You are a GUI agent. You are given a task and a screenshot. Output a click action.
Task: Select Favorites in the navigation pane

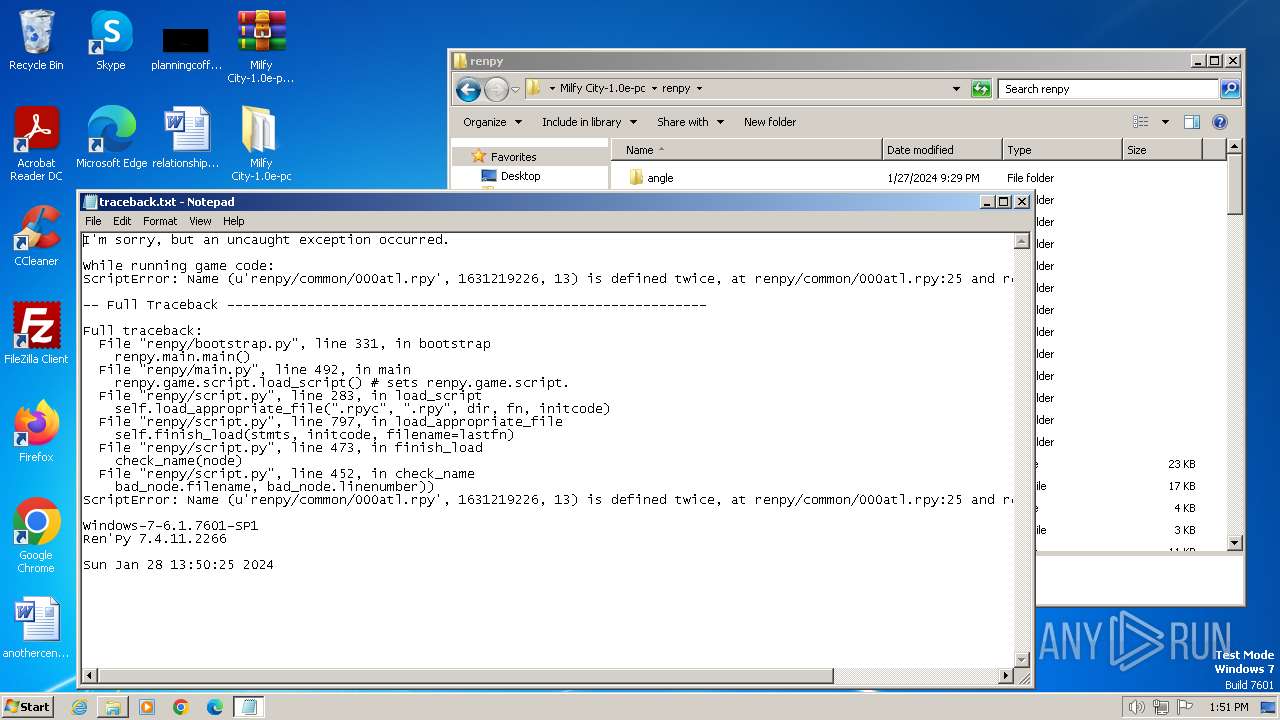tap(513, 157)
